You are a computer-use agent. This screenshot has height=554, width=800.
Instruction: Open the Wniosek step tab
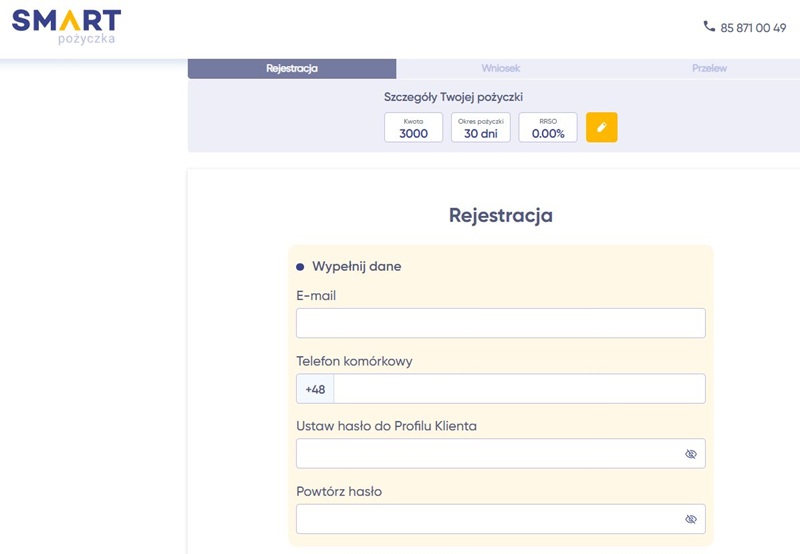(500, 68)
